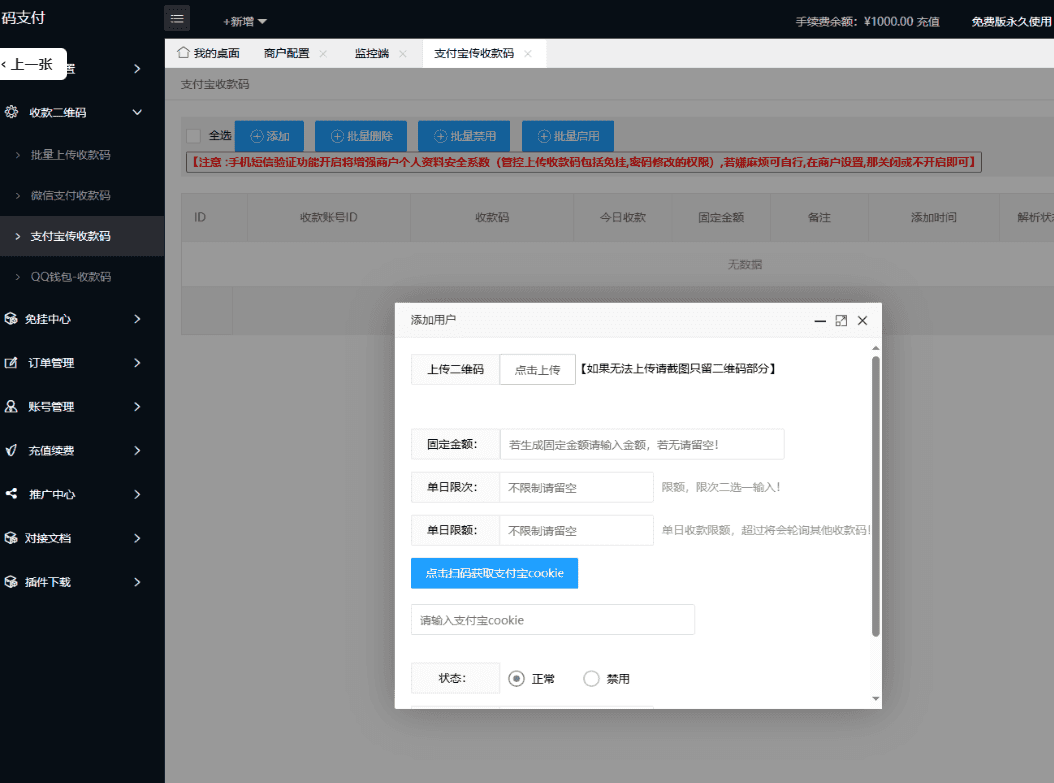Click the 收款账号ID column header
This screenshot has height=783, width=1054.
[x=329, y=217]
